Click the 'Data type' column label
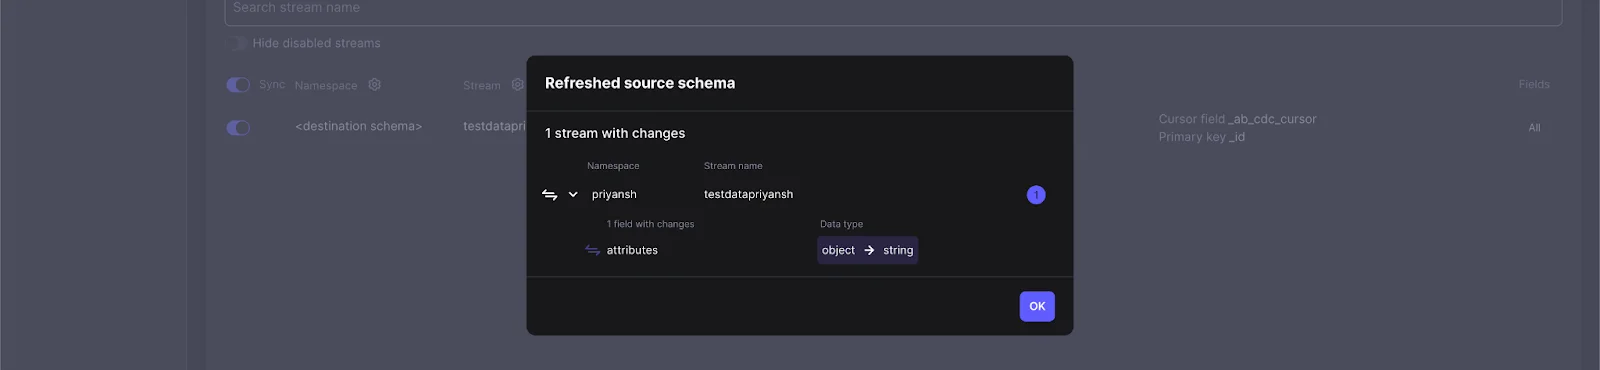The image size is (1600, 370). point(841,224)
